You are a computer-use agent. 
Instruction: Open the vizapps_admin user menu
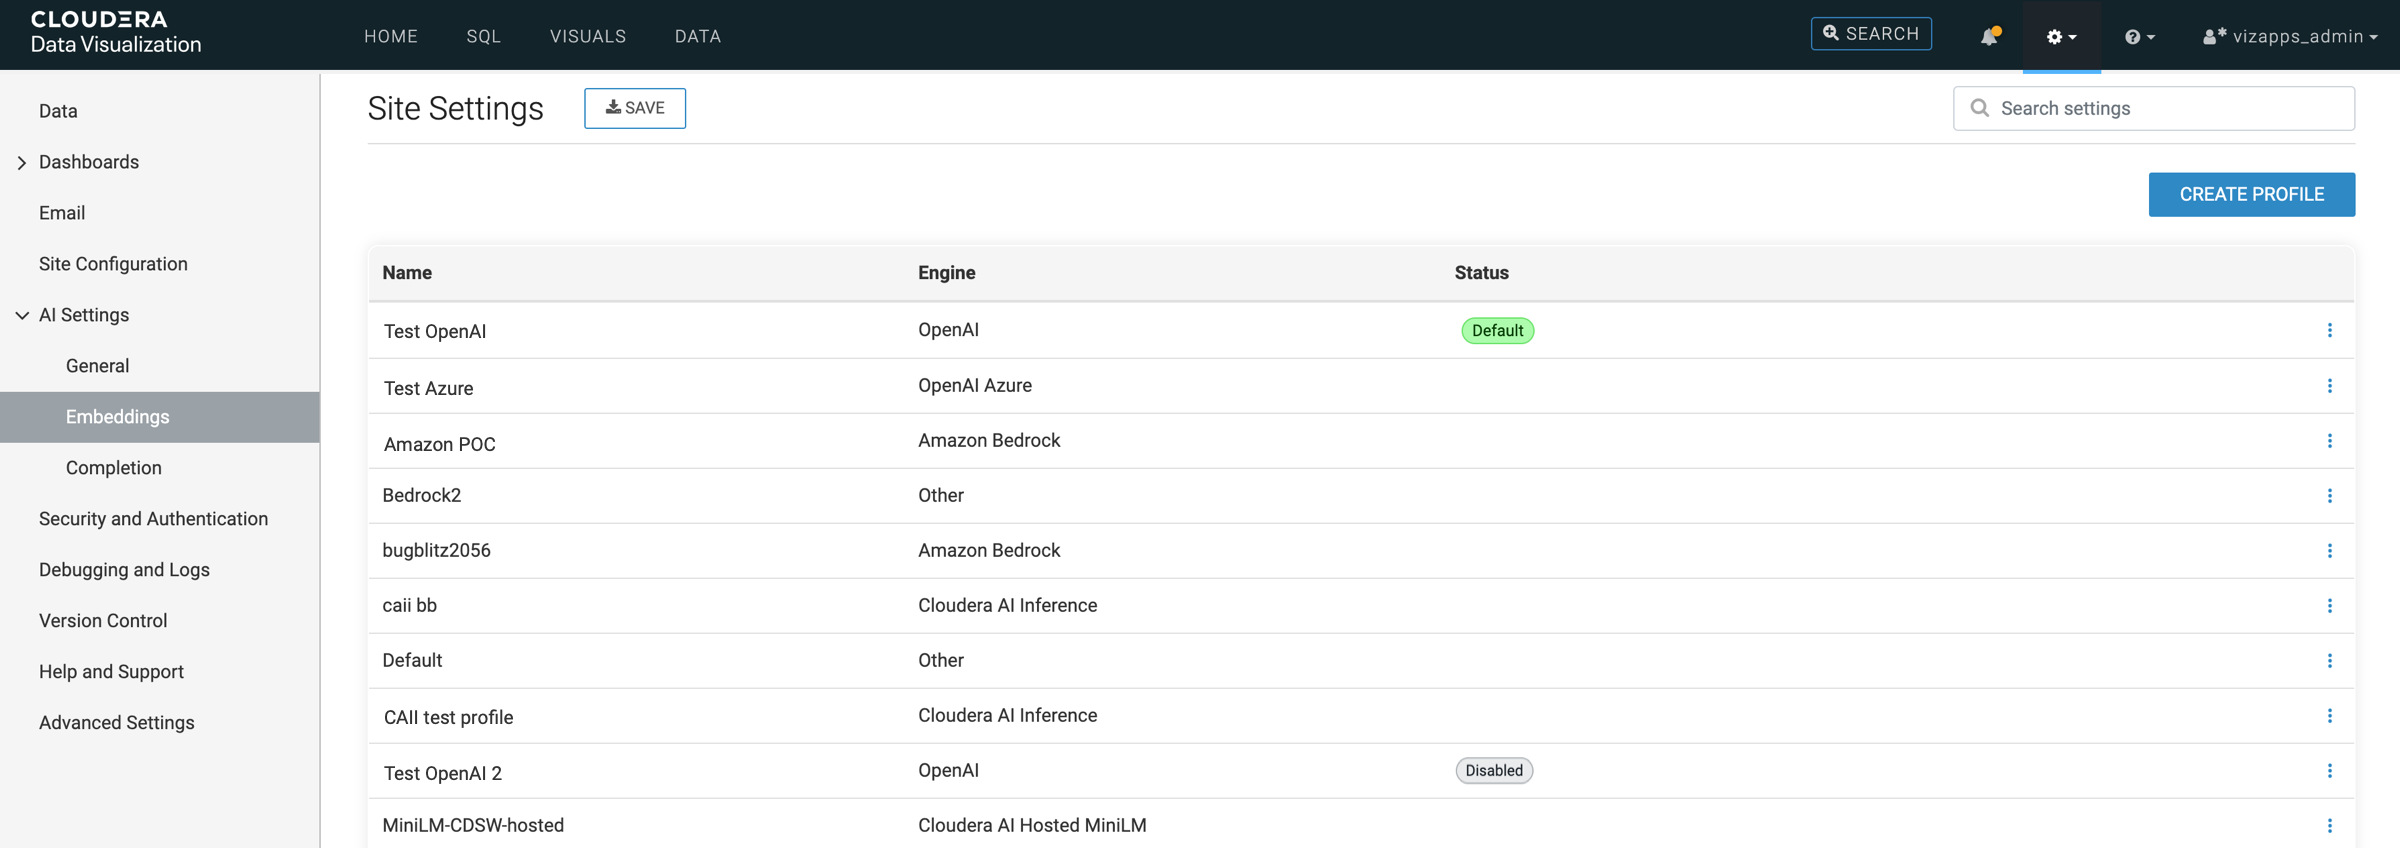(2289, 37)
